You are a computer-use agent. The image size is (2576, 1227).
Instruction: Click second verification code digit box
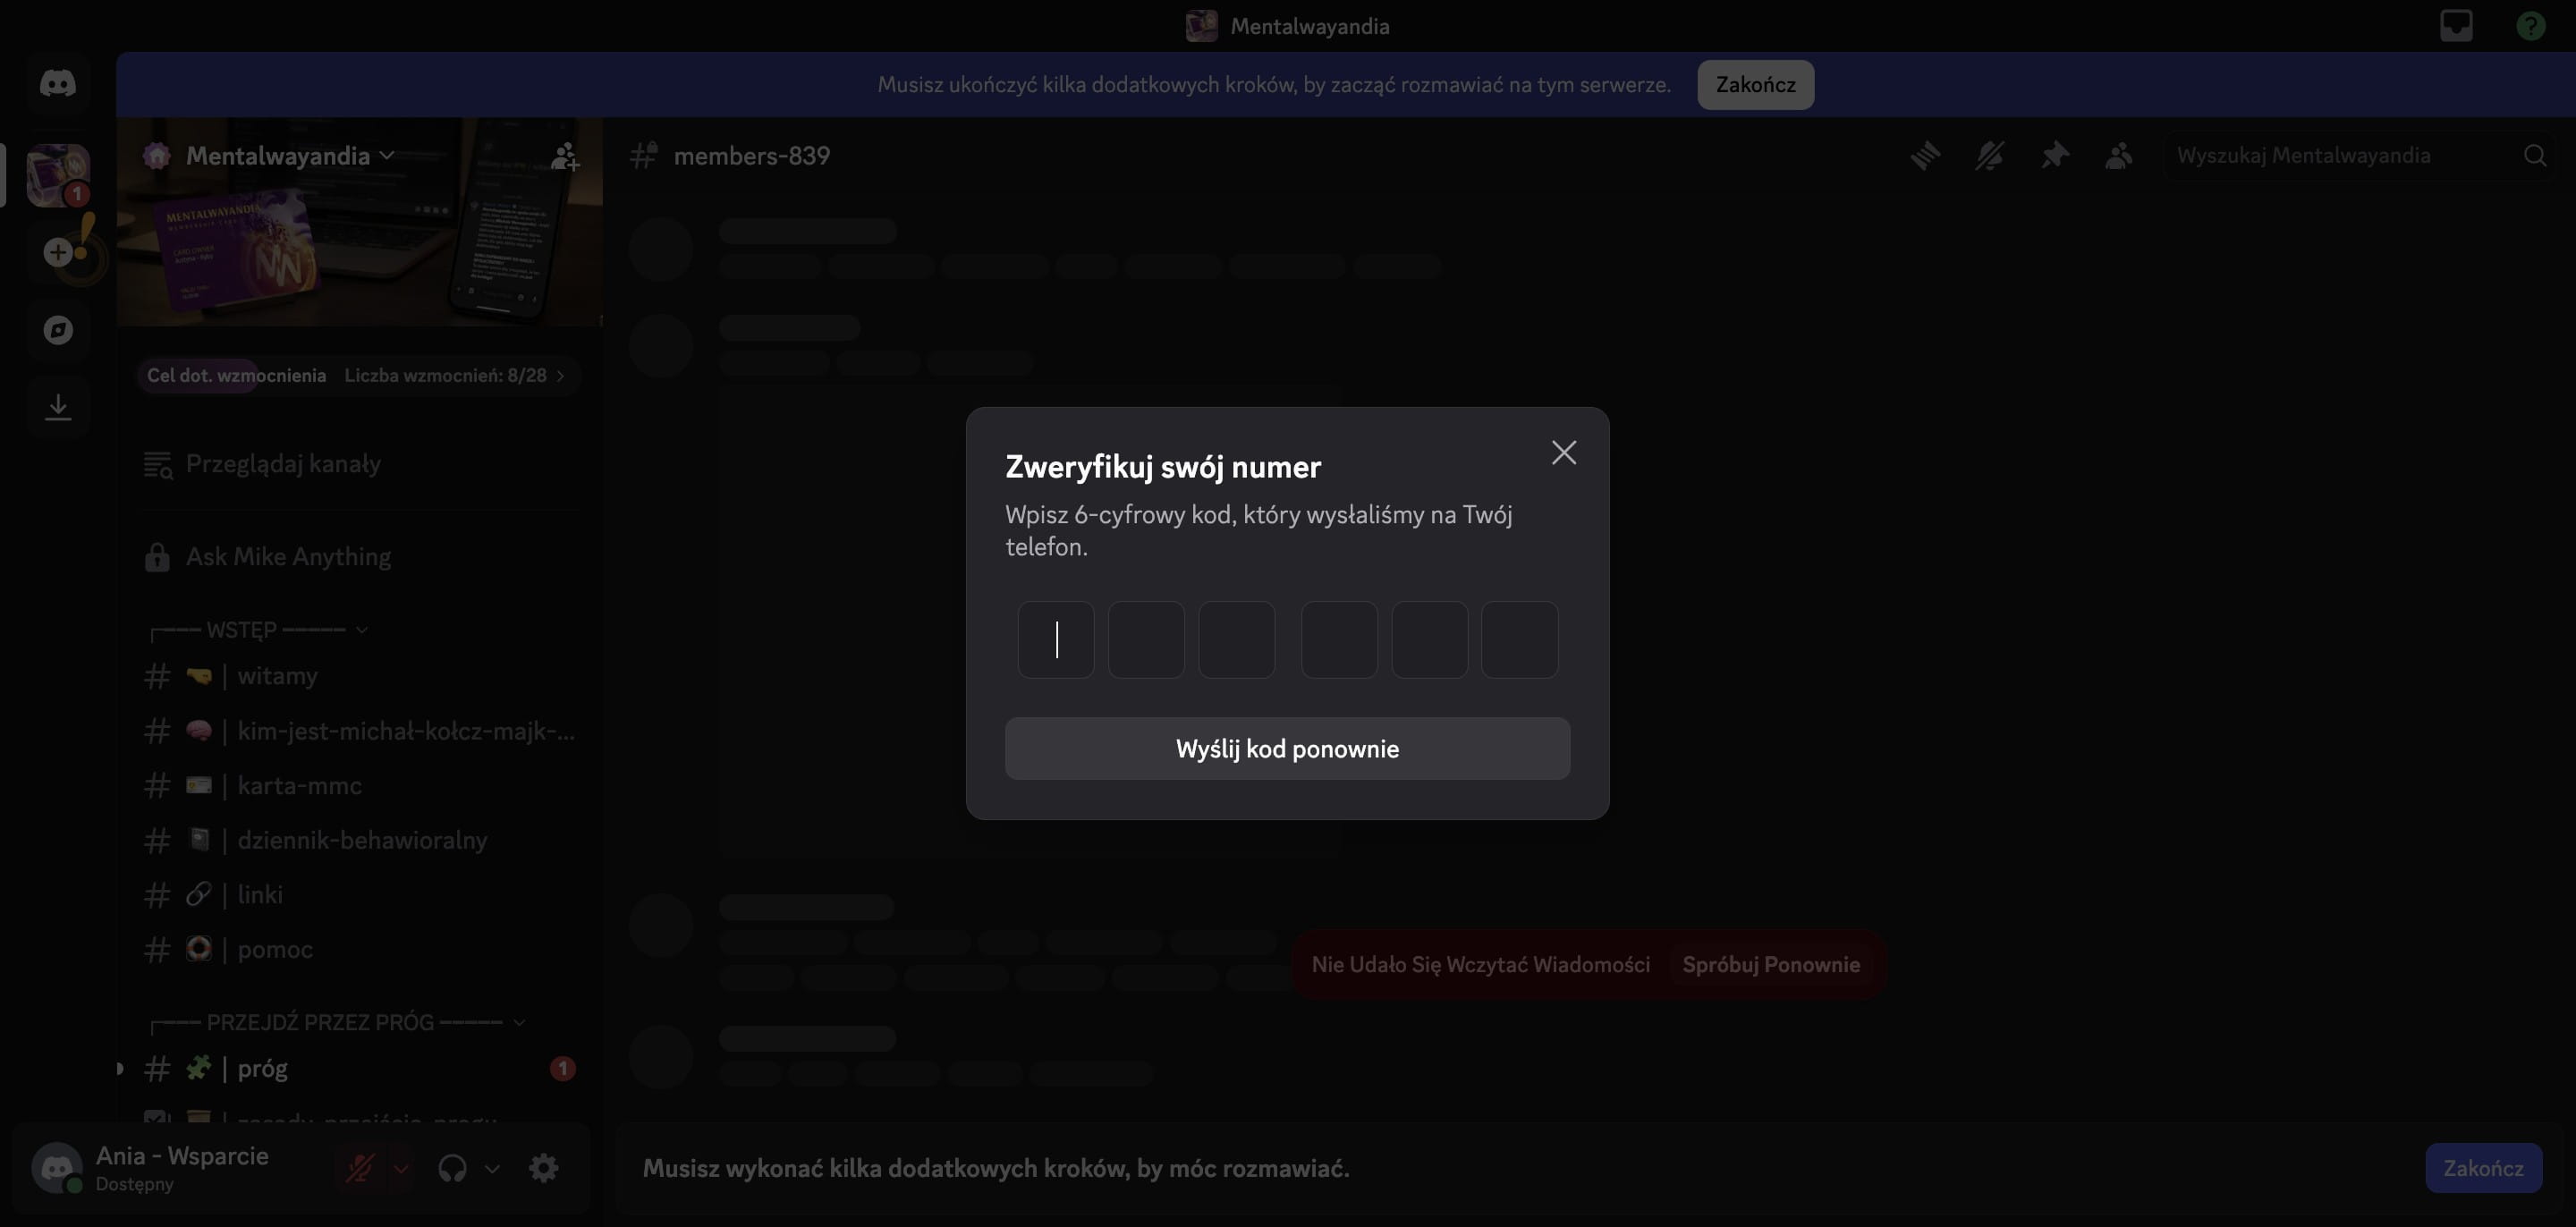click(x=1146, y=640)
